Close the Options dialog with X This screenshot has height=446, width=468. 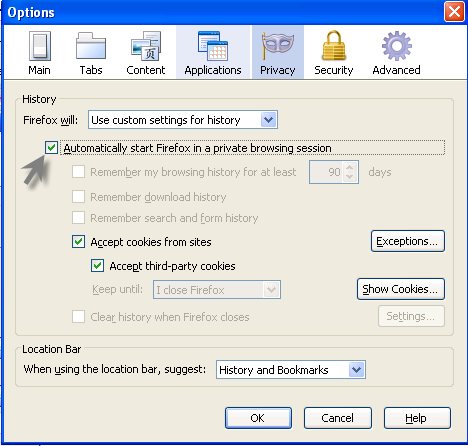point(454,12)
